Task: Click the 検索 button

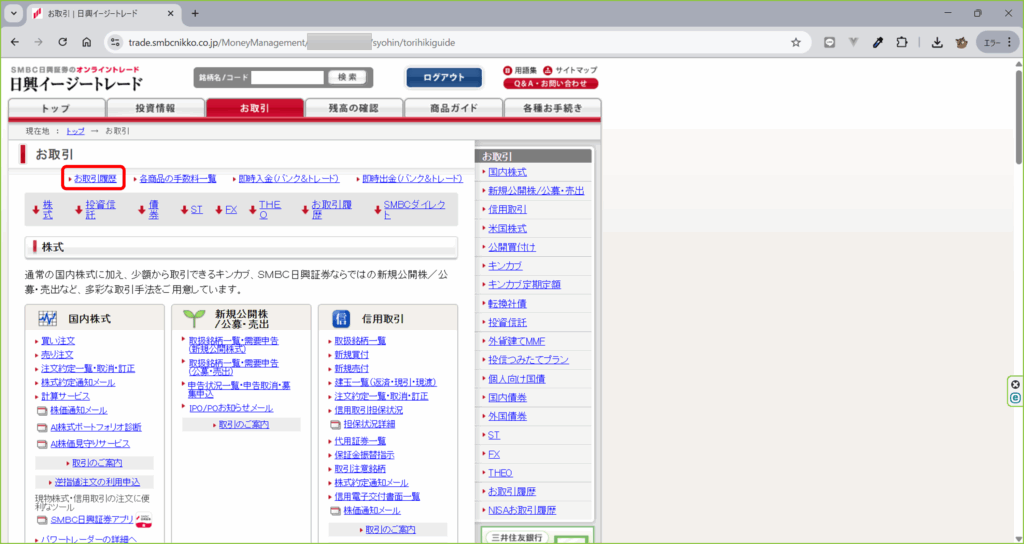Action: point(347,77)
